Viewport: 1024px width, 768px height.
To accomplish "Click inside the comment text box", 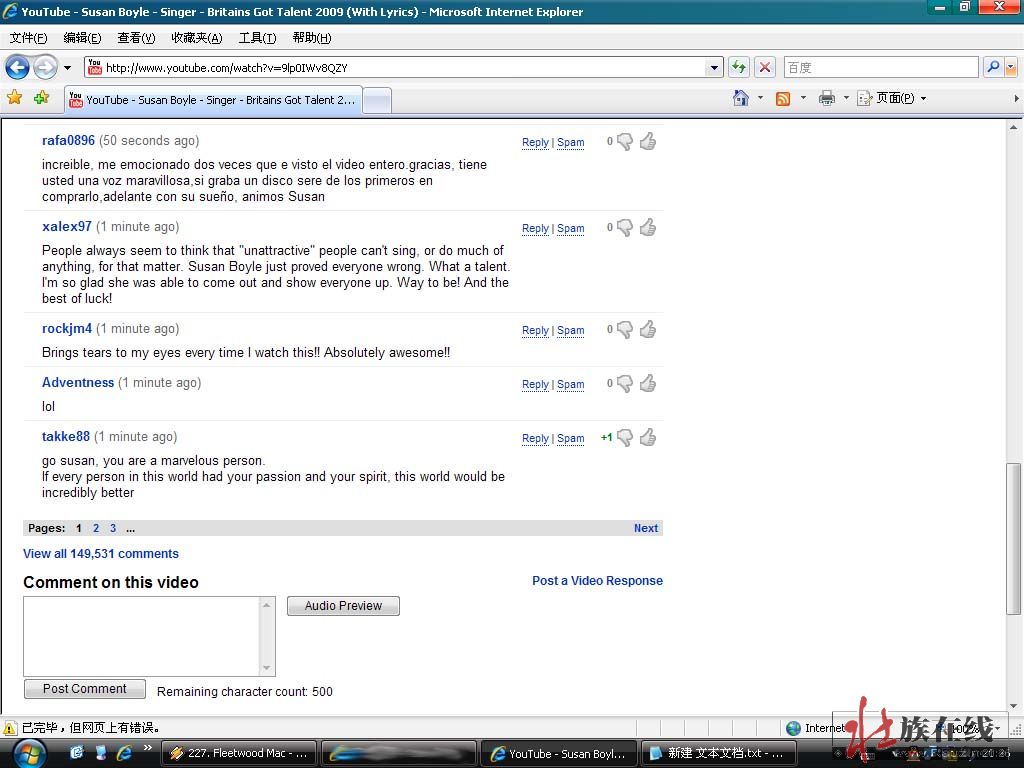I will [142, 635].
